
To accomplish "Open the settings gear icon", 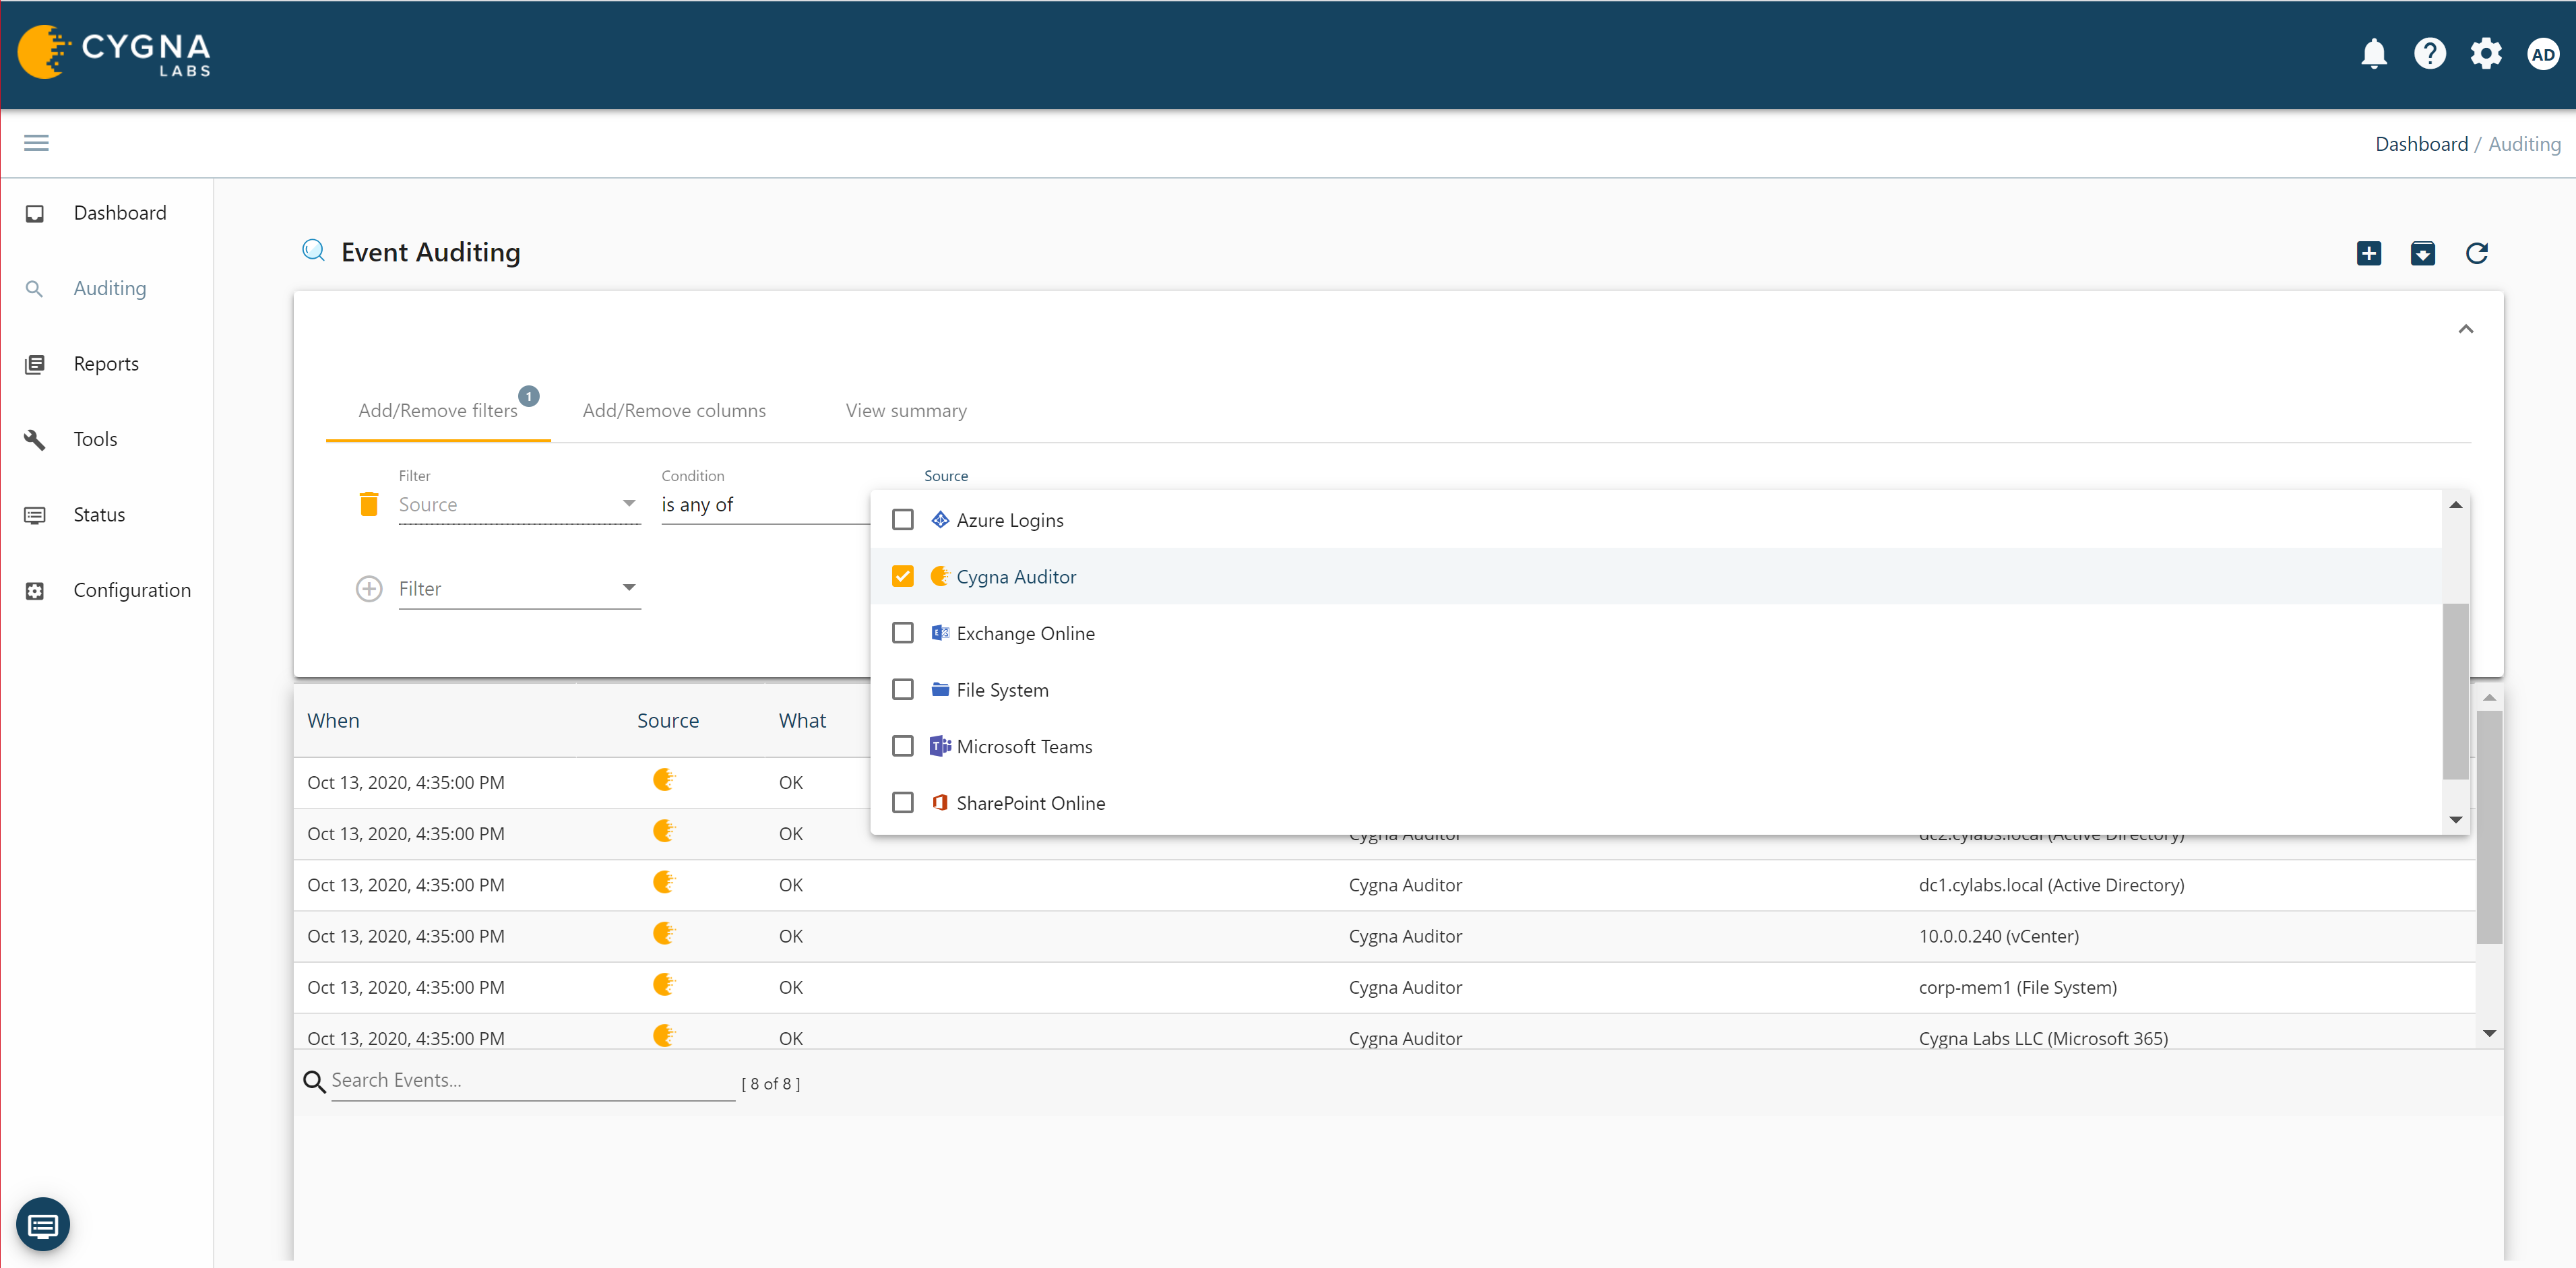I will (2485, 54).
